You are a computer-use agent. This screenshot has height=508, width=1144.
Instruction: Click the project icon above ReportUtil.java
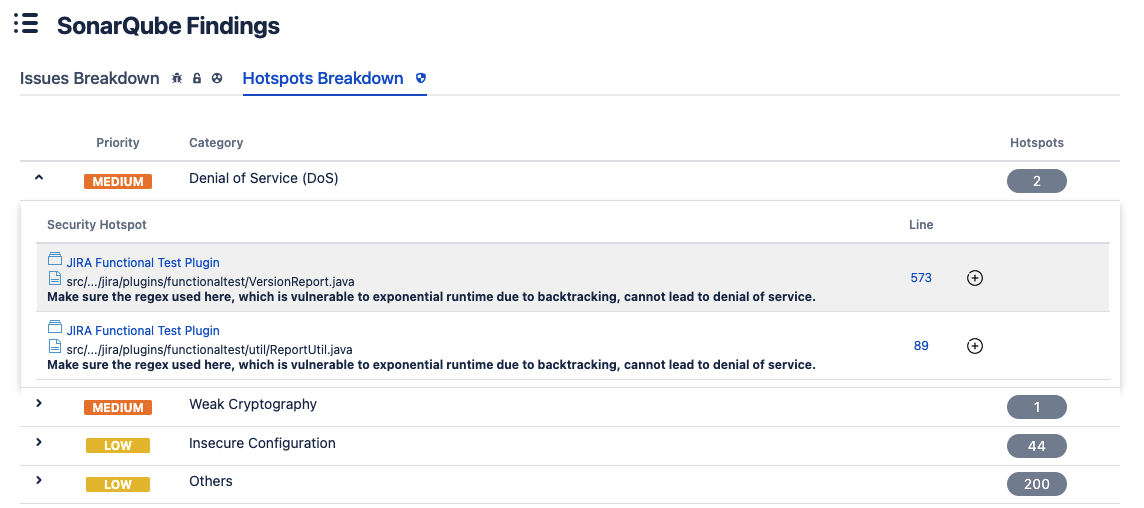click(x=55, y=327)
